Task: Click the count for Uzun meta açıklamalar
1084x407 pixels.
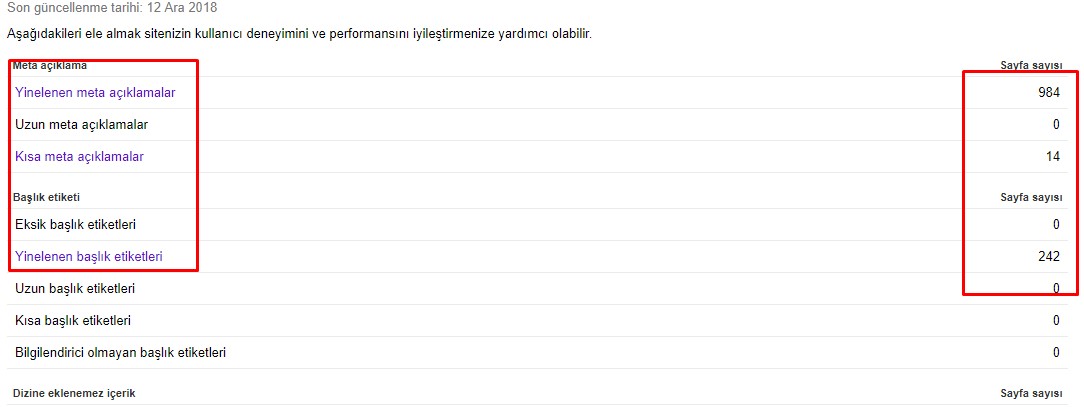Action: coord(1056,125)
